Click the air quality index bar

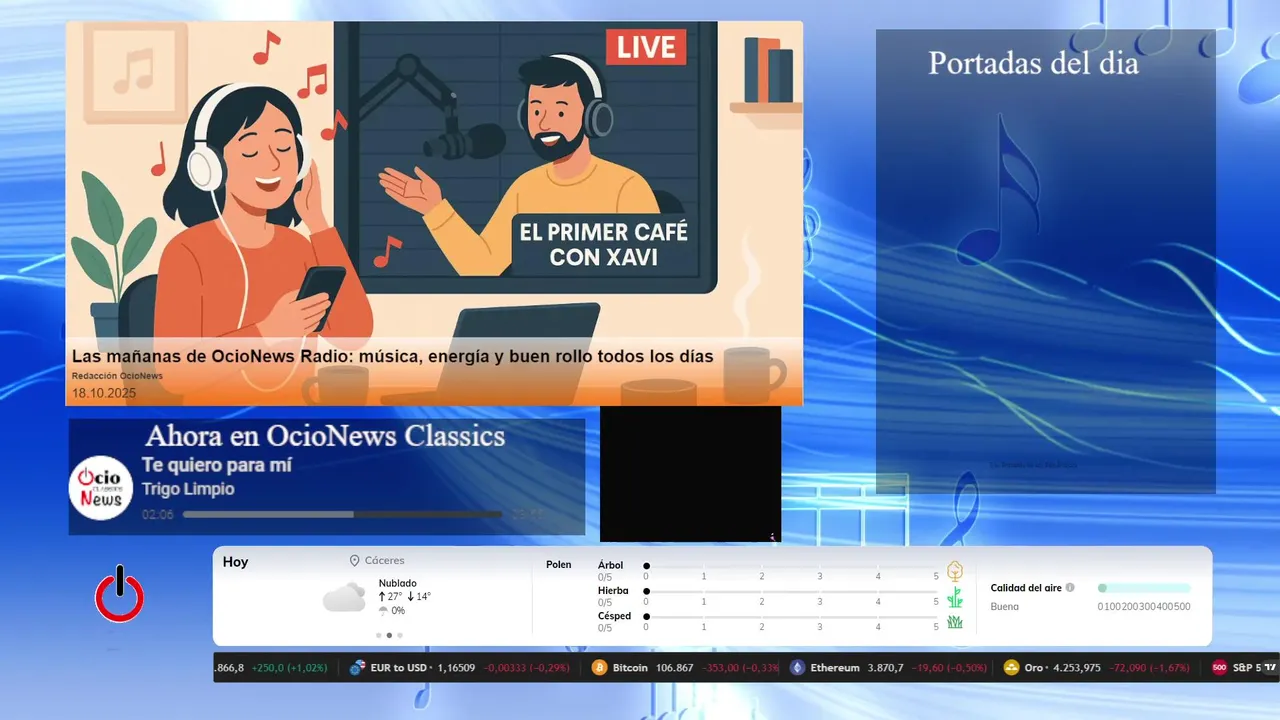pyautogui.click(x=1144, y=588)
